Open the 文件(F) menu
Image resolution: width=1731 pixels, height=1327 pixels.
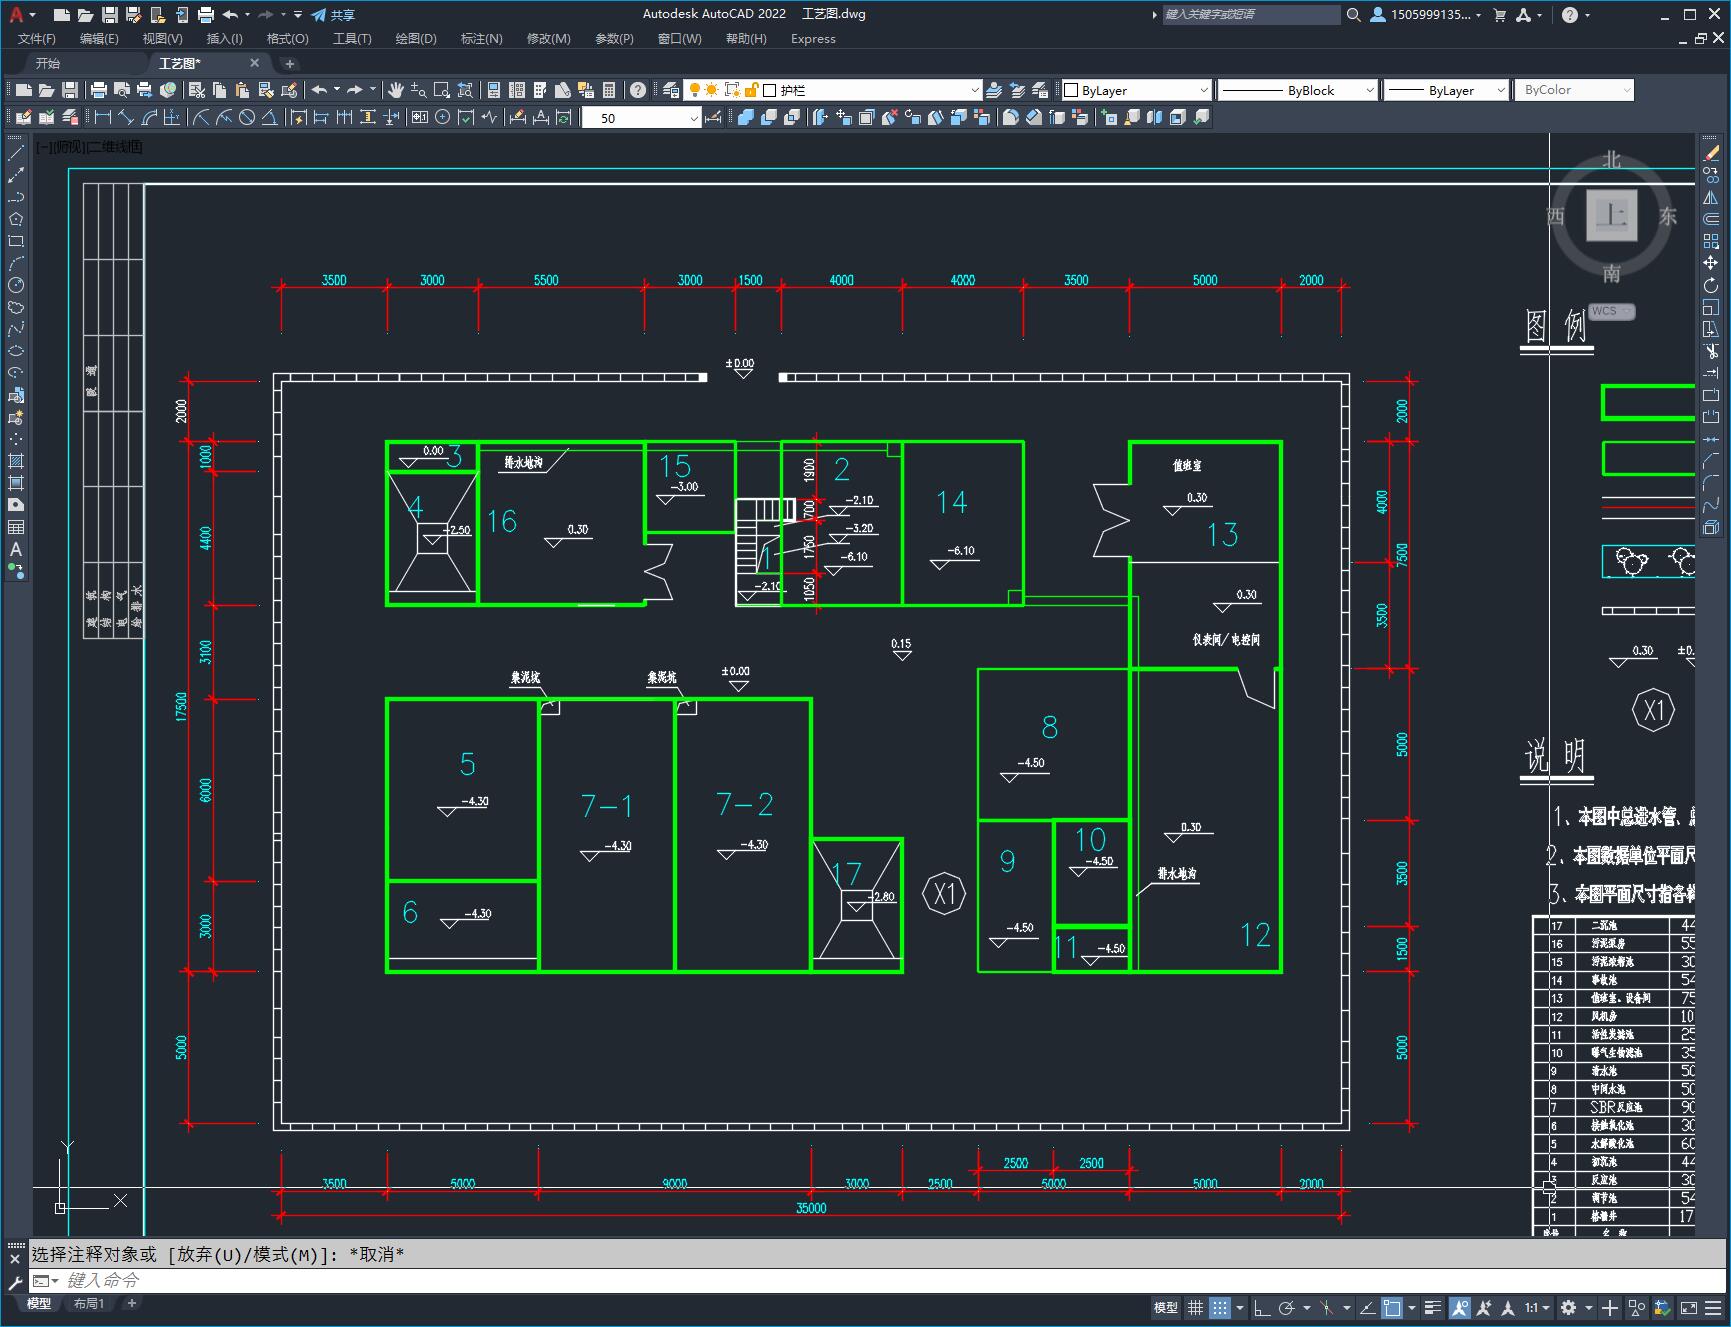point(37,39)
